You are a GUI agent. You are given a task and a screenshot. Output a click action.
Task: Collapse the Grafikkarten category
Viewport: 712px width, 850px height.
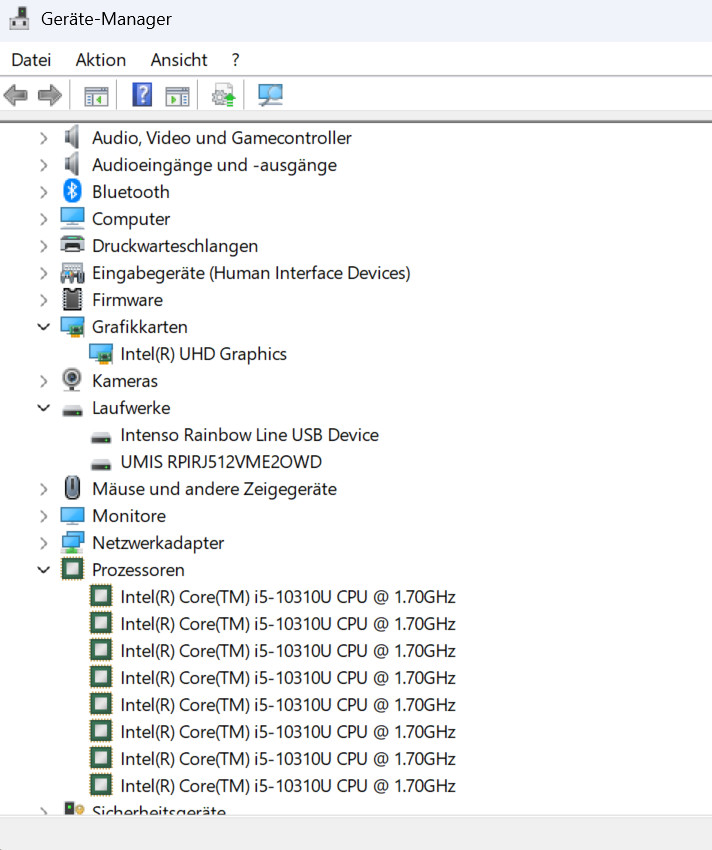(43, 327)
